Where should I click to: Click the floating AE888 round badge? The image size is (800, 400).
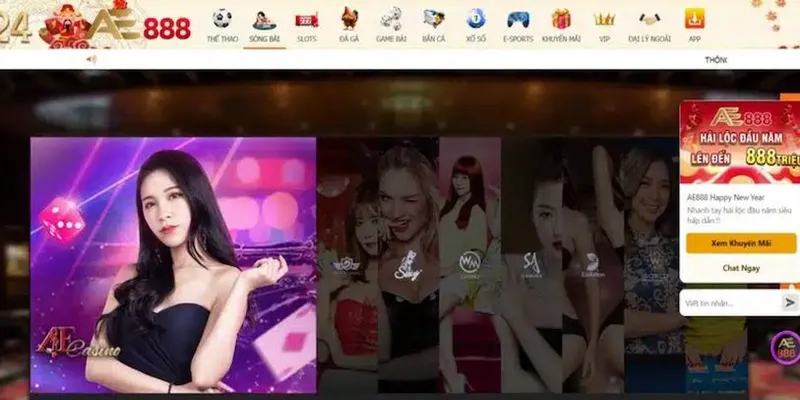coord(785,348)
